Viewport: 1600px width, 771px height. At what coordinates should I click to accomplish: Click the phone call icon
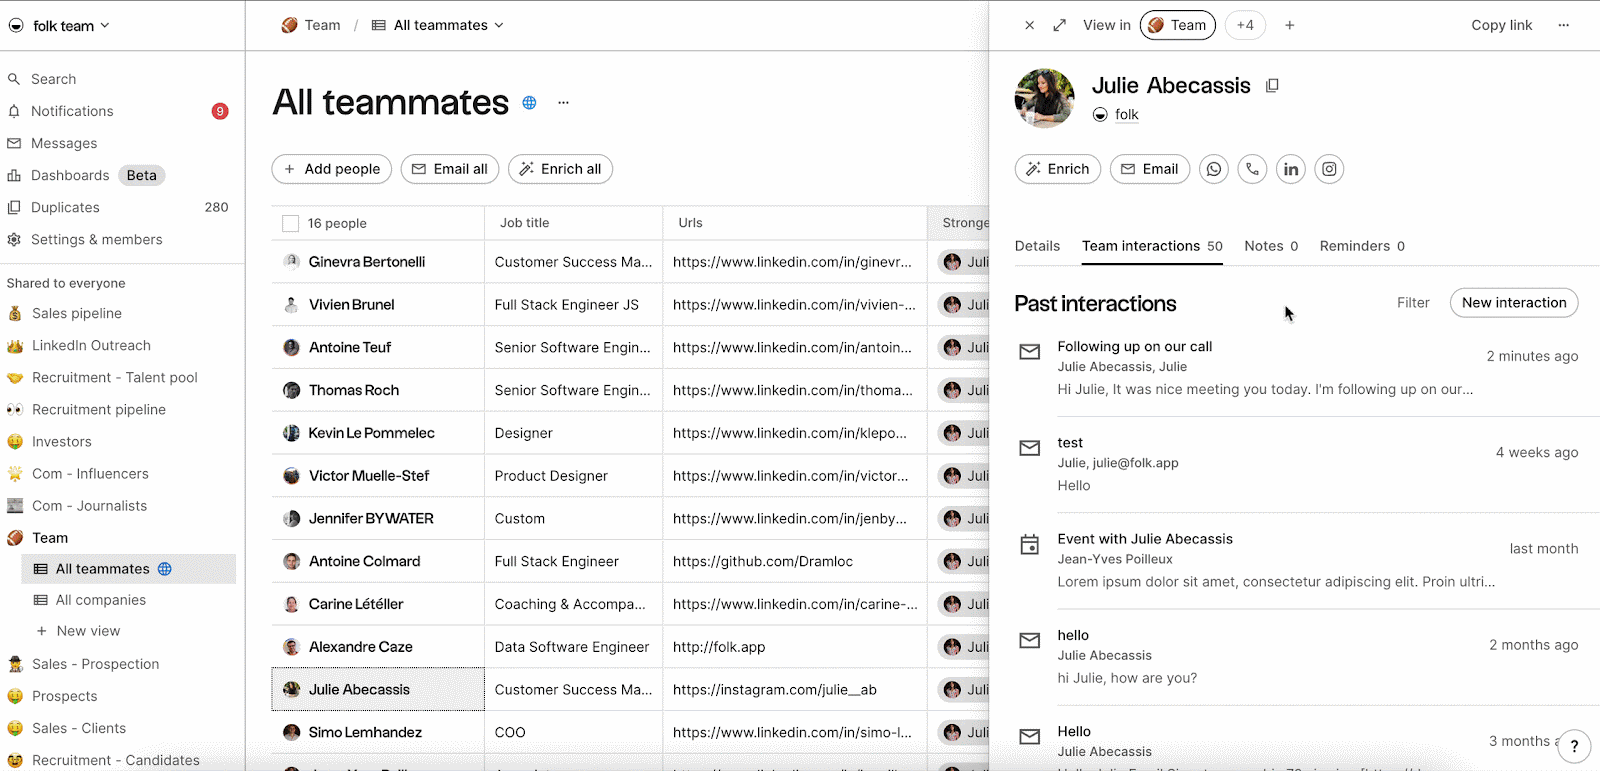tap(1252, 169)
